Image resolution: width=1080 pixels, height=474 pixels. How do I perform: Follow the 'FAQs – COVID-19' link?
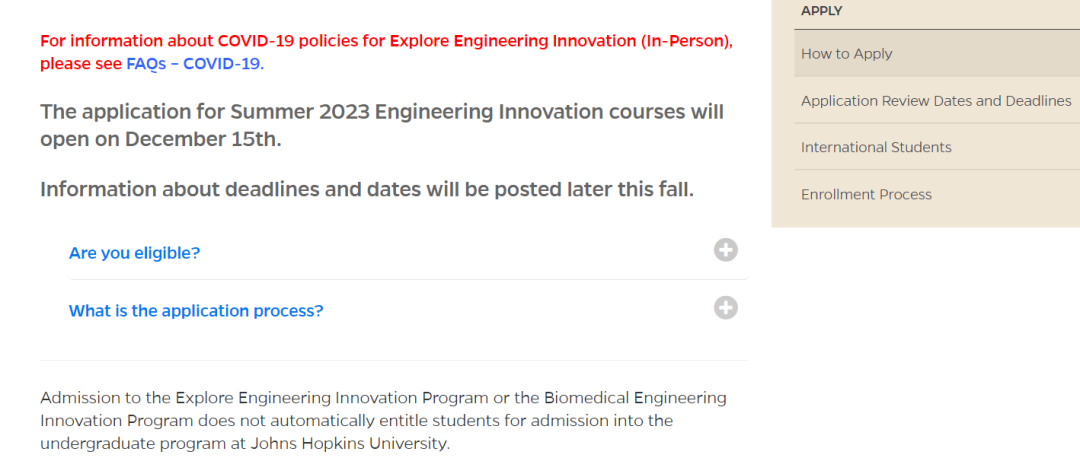click(x=193, y=64)
